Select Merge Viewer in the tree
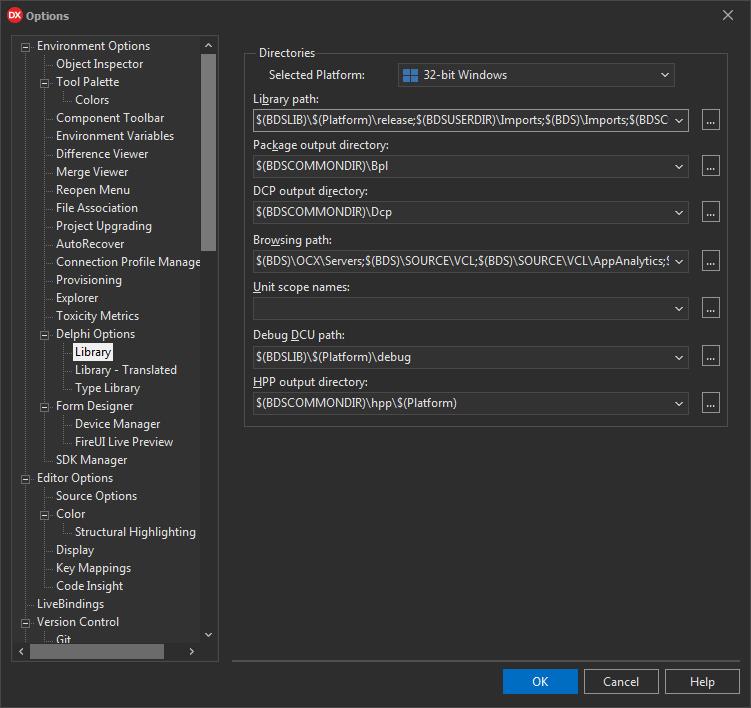The width and height of the screenshot is (751, 708). tap(92, 171)
